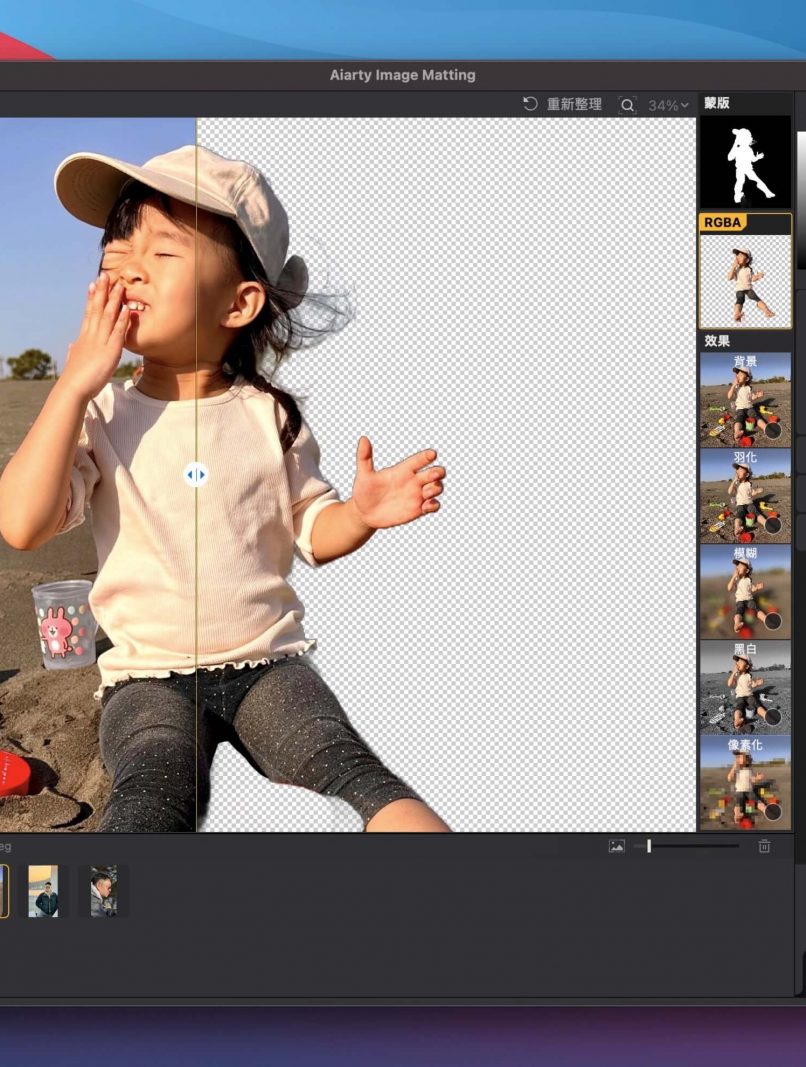The height and width of the screenshot is (1067, 806).
Task: Toggle the circle on the 羽化 effect
Action: coord(773,526)
